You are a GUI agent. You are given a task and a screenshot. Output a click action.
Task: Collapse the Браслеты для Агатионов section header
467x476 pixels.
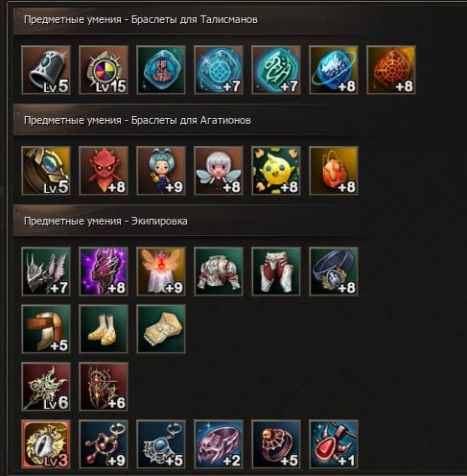tap(240, 120)
